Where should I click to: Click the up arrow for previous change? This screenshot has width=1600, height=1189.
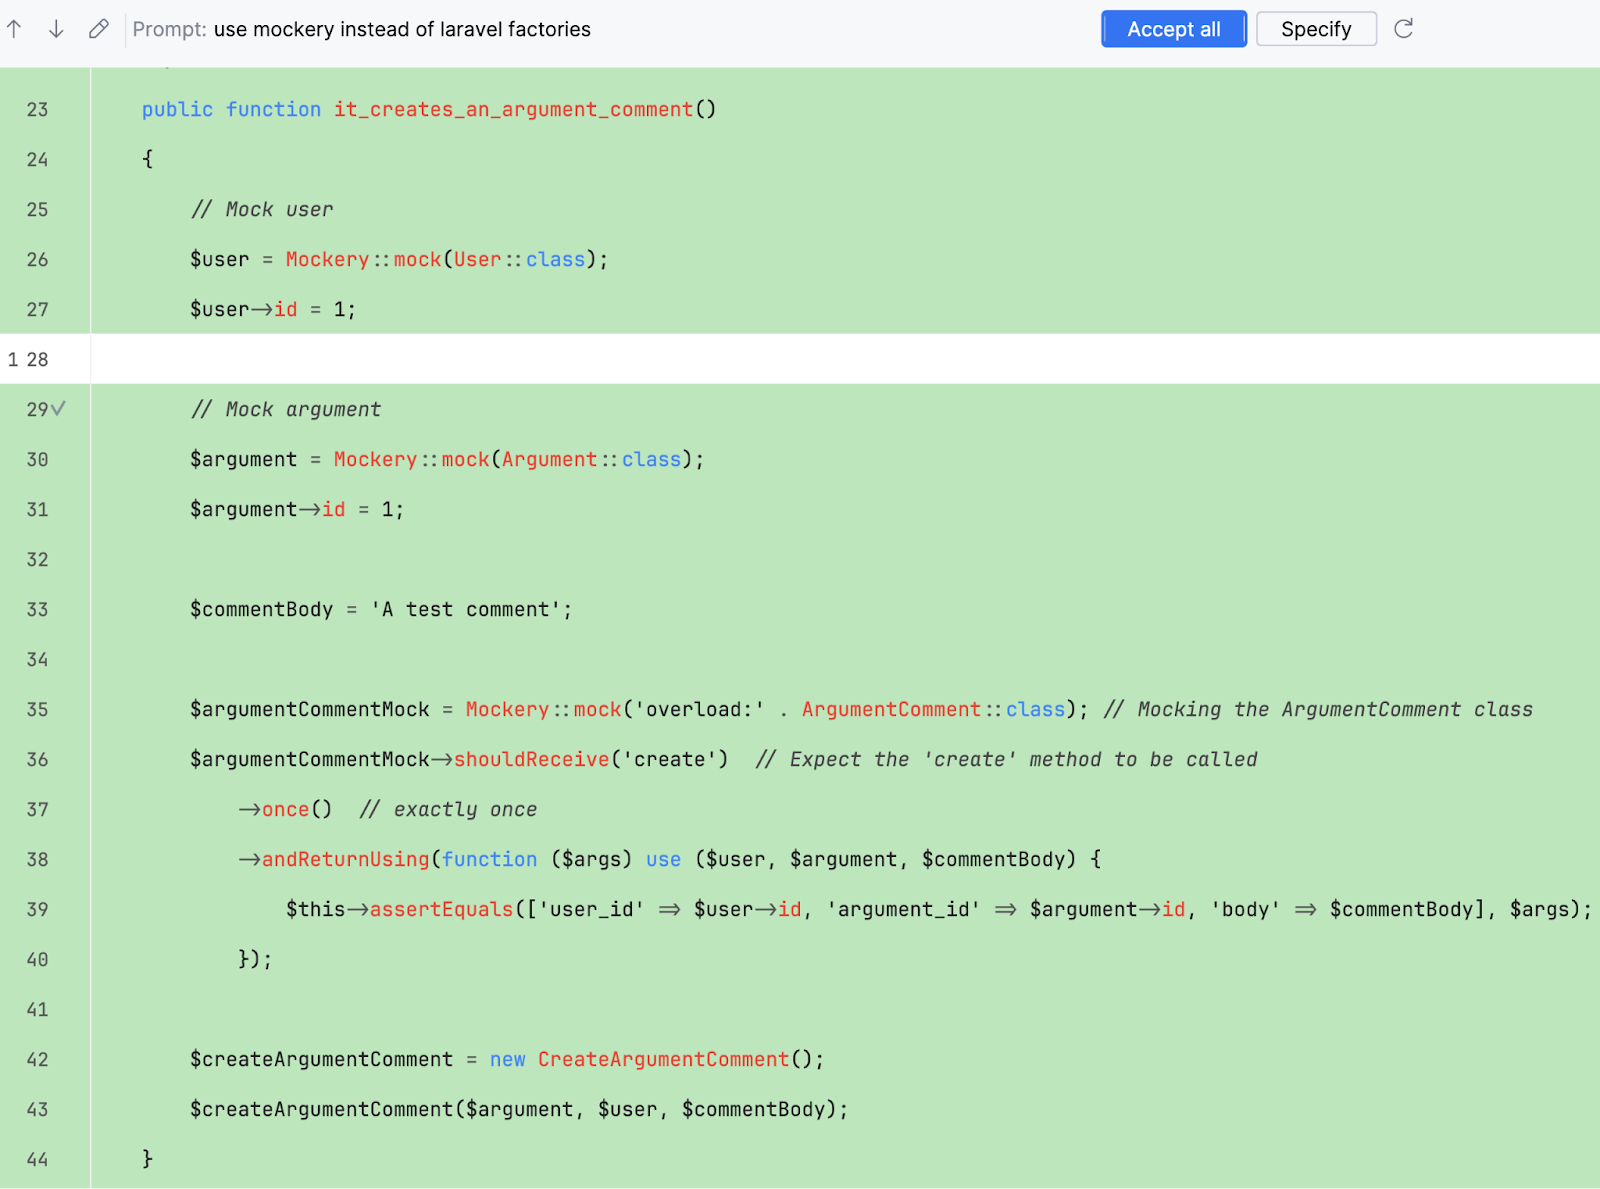[x=15, y=29]
